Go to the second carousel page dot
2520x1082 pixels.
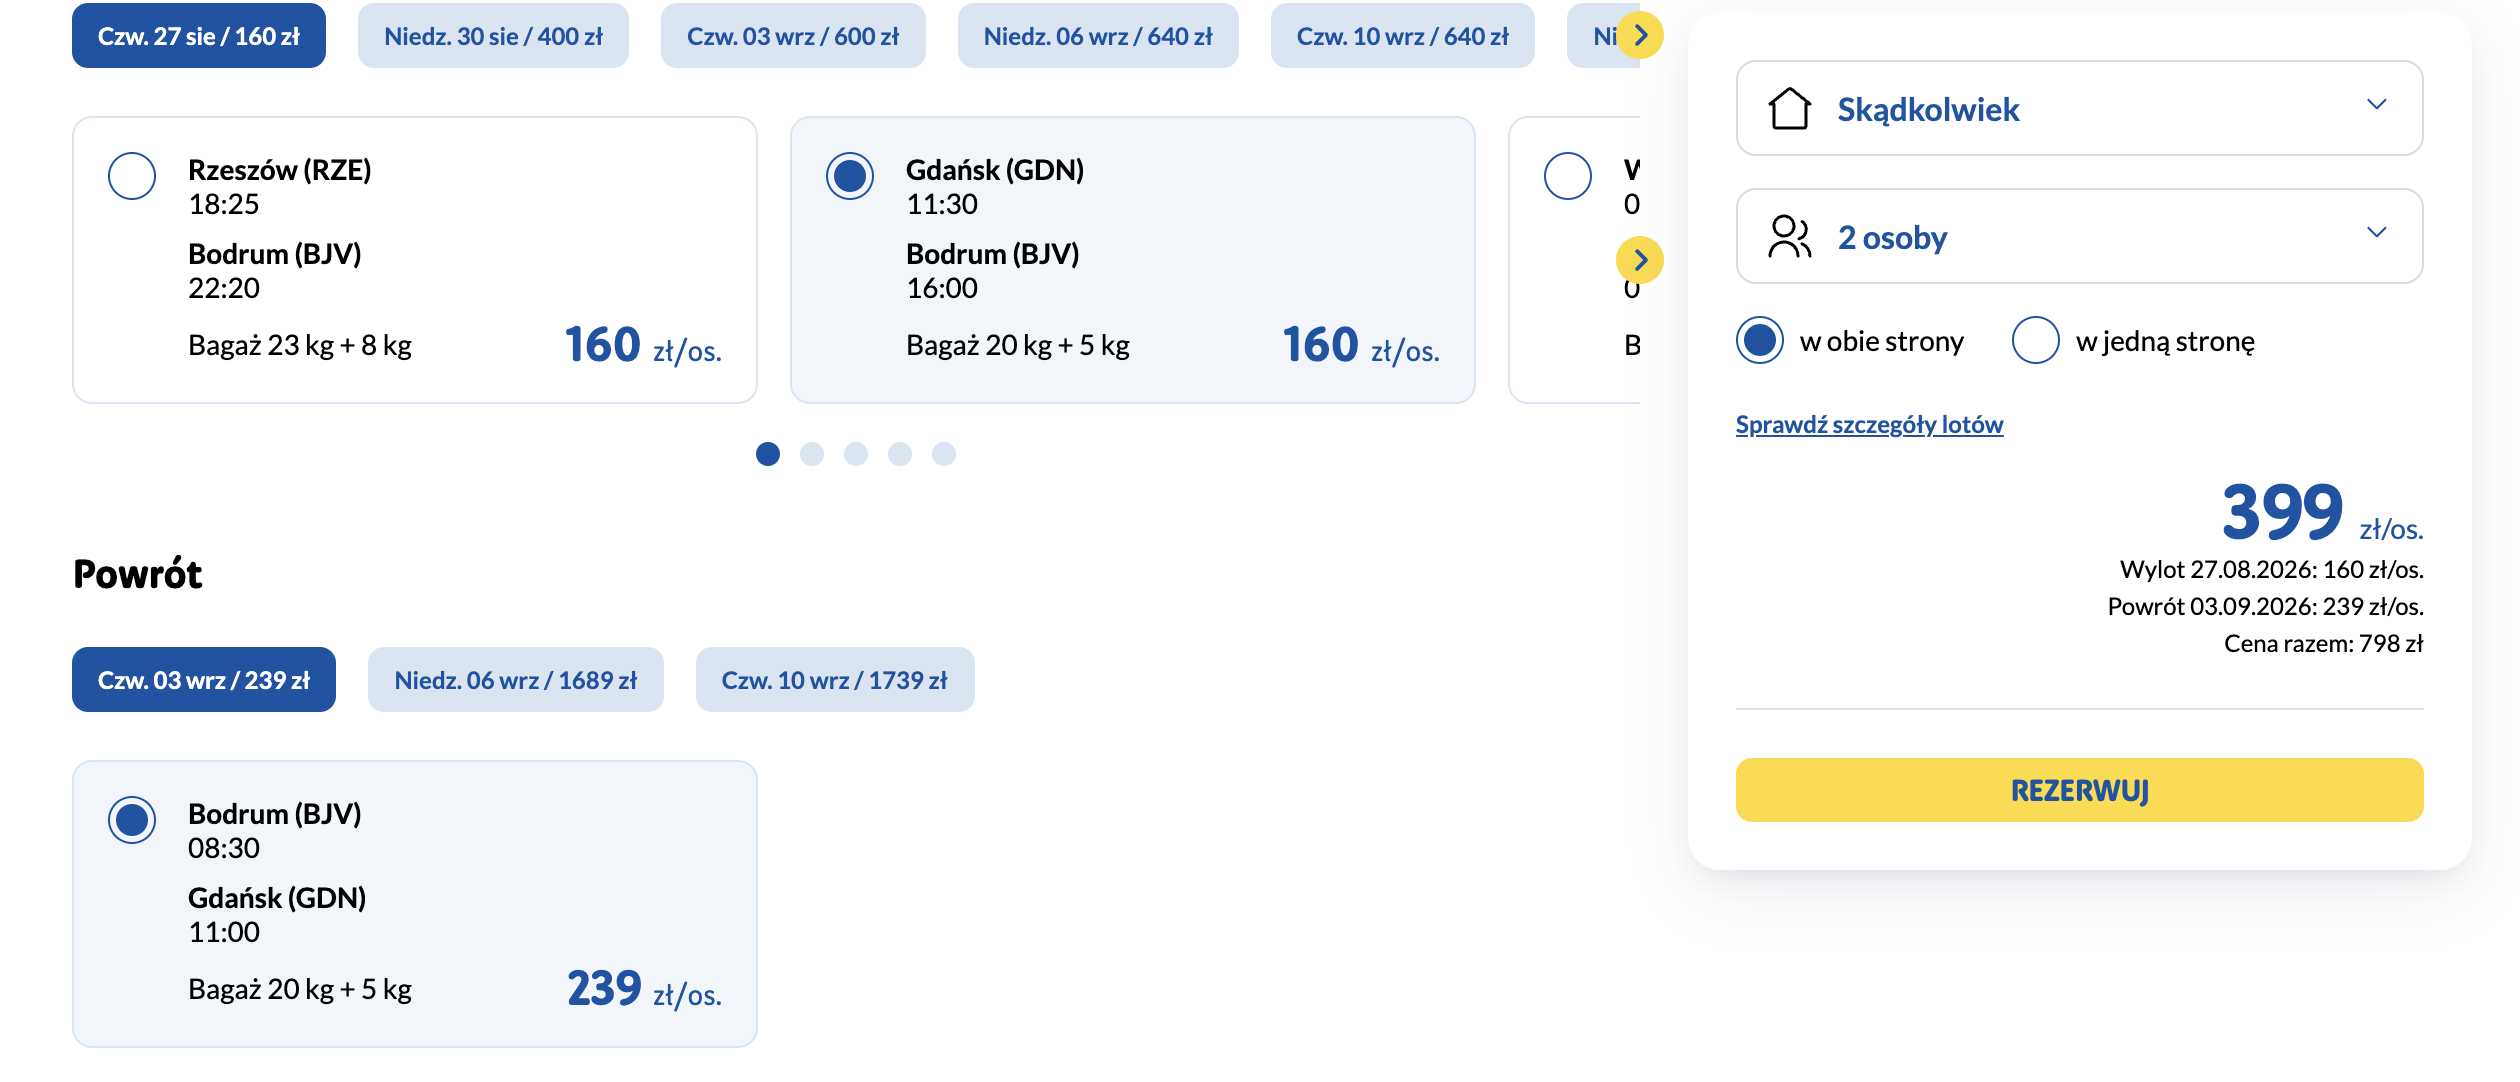(x=812, y=454)
